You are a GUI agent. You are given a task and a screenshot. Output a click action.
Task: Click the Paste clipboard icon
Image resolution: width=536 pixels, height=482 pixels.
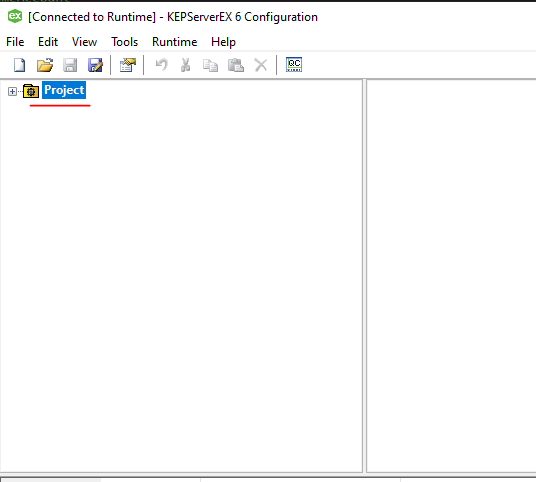coord(236,65)
